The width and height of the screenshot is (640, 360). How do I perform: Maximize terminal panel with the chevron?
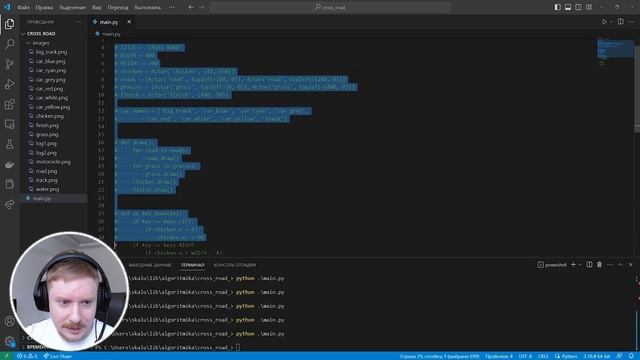click(x=620, y=265)
